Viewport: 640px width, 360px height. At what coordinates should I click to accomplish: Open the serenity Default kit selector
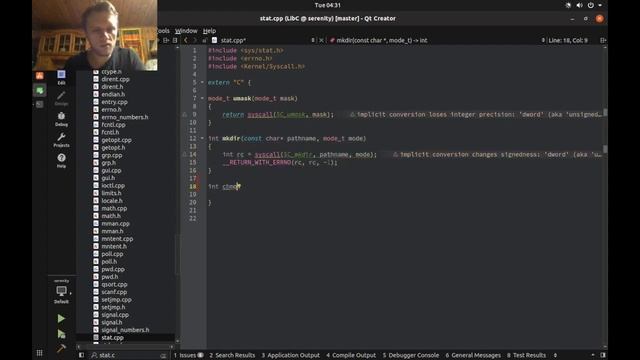pyautogui.click(x=61, y=292)
